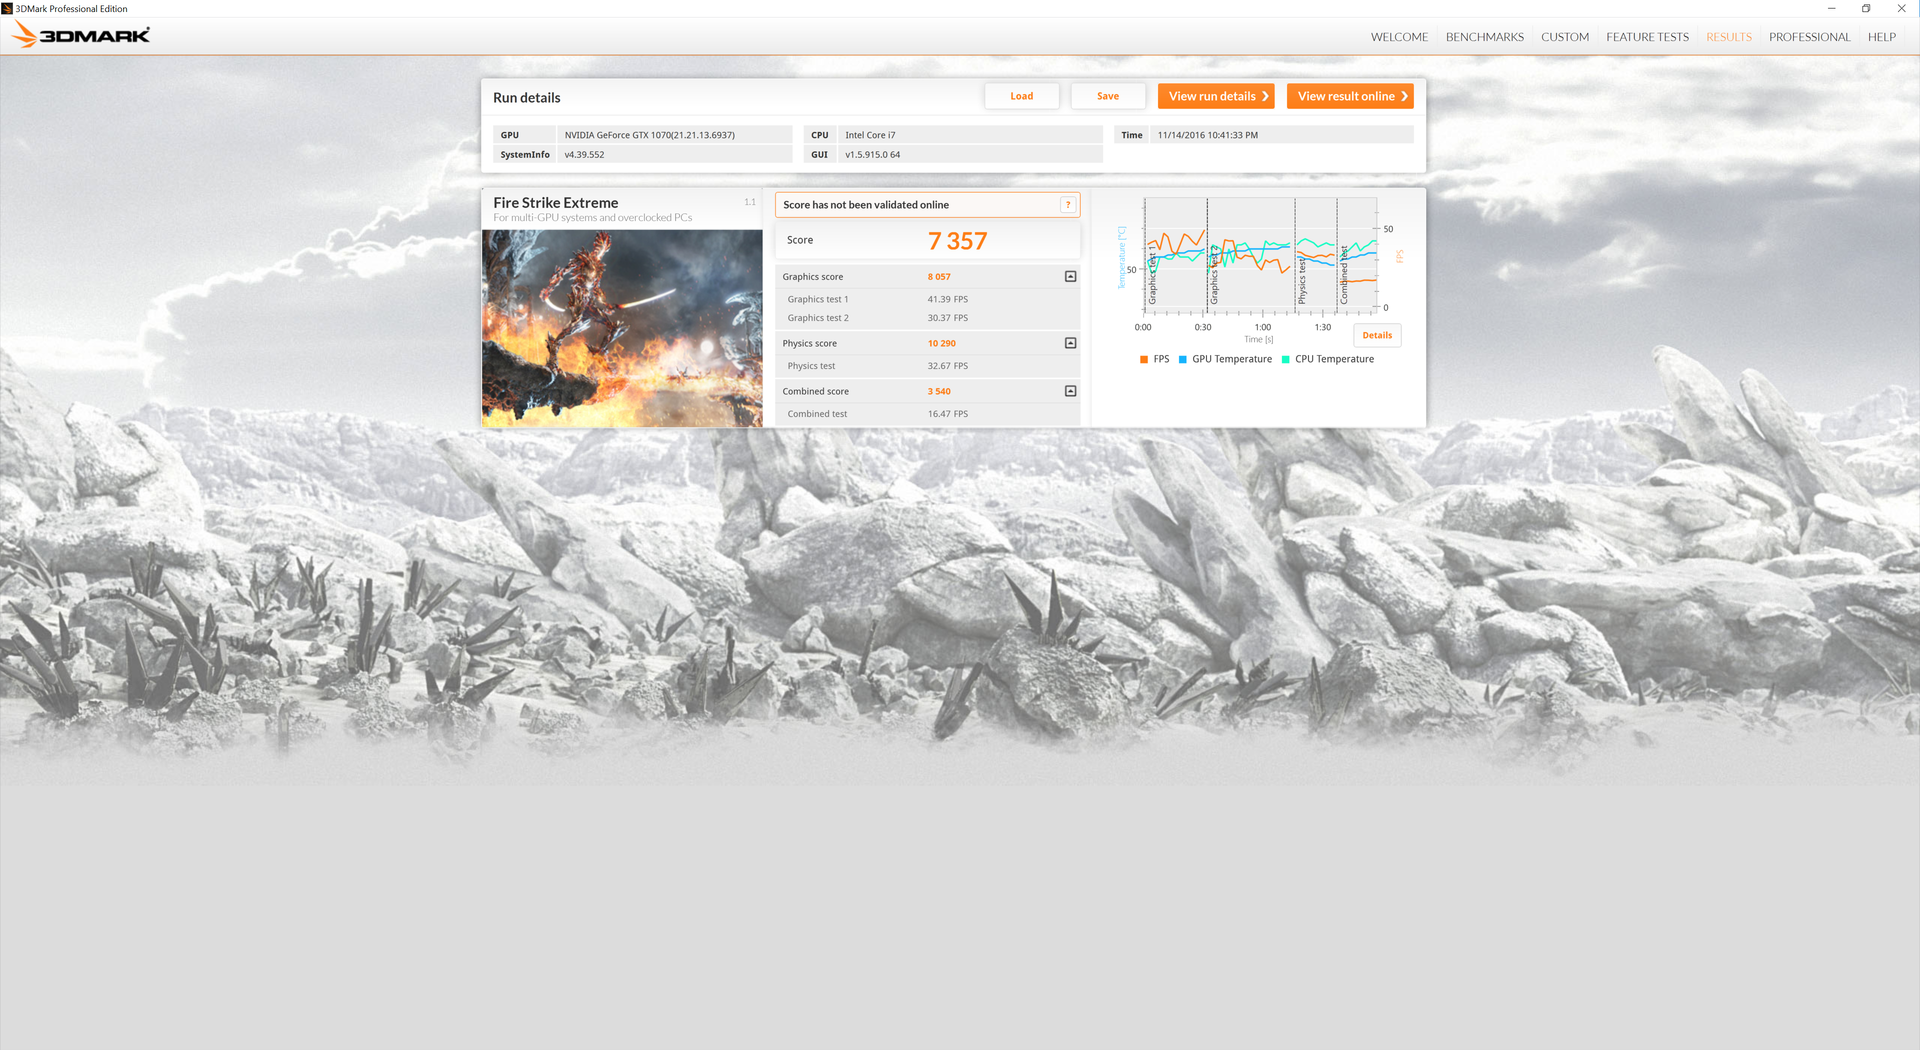This screenshot has width=1920, height=1050.
Task: Click Graphics test 2 value 30.37 FPS
Action: (947, 318)
